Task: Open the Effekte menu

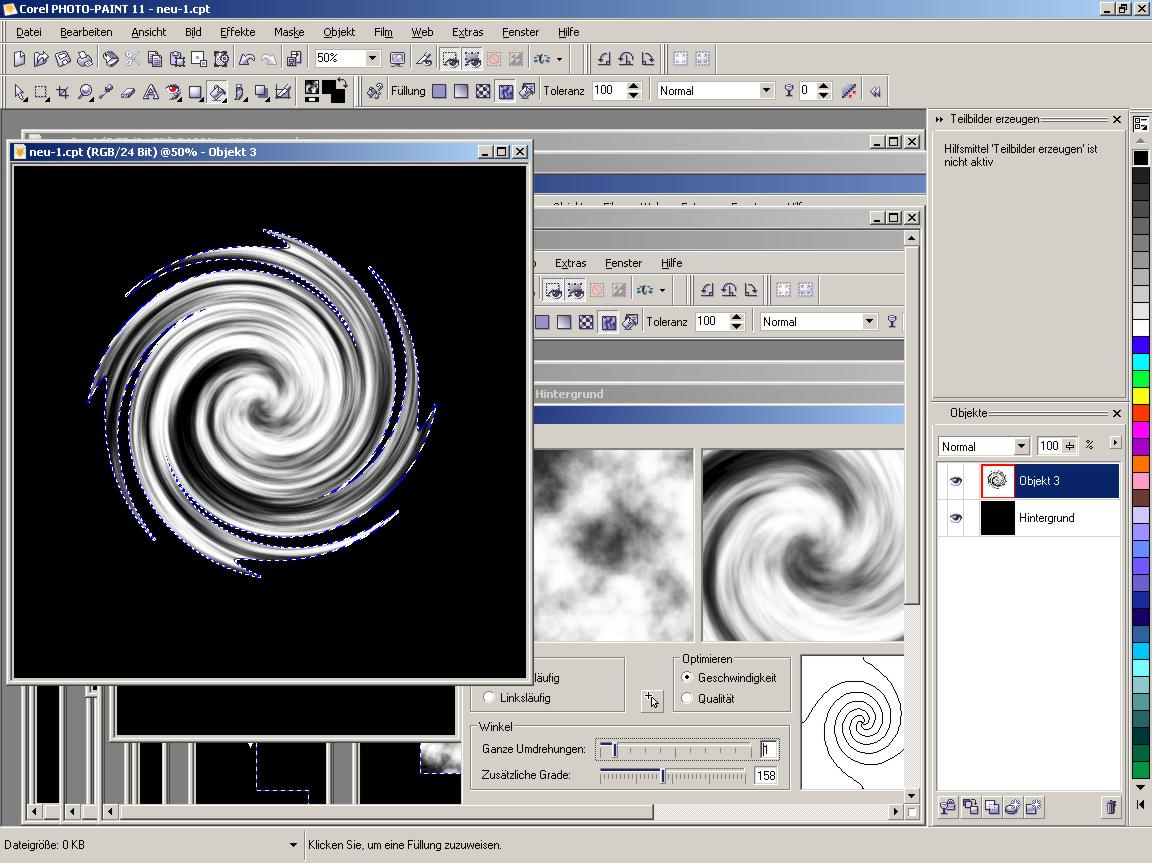Action: coord(238,32)
